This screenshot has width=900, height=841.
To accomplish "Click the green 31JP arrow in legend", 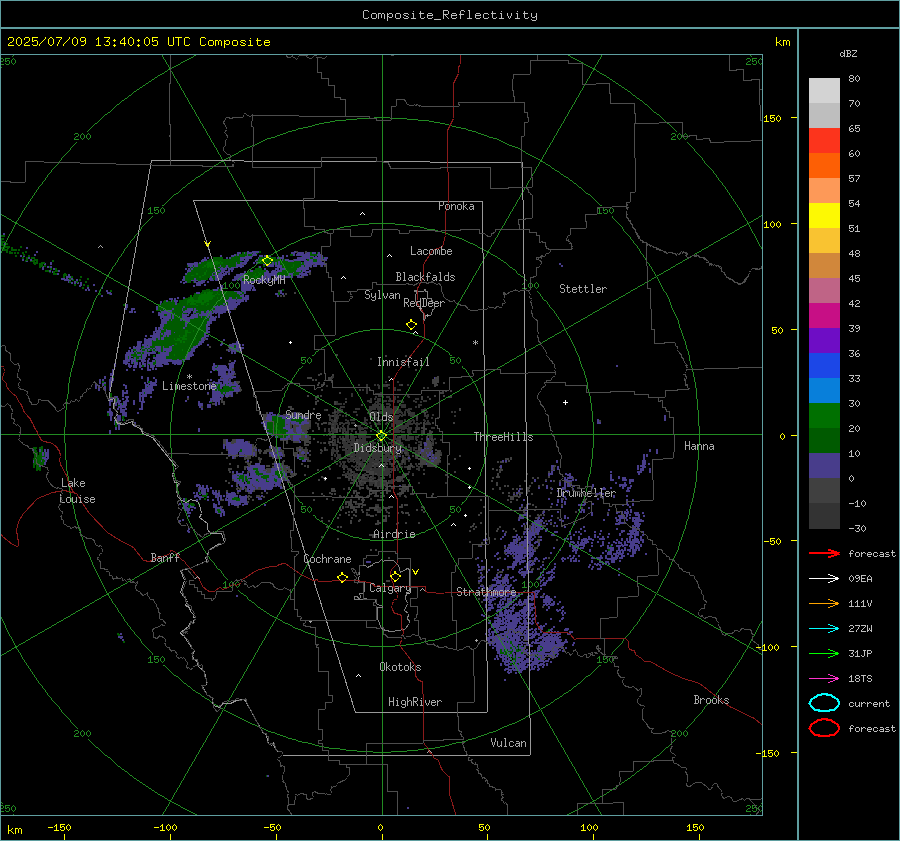I will click(x=824, y=653).
